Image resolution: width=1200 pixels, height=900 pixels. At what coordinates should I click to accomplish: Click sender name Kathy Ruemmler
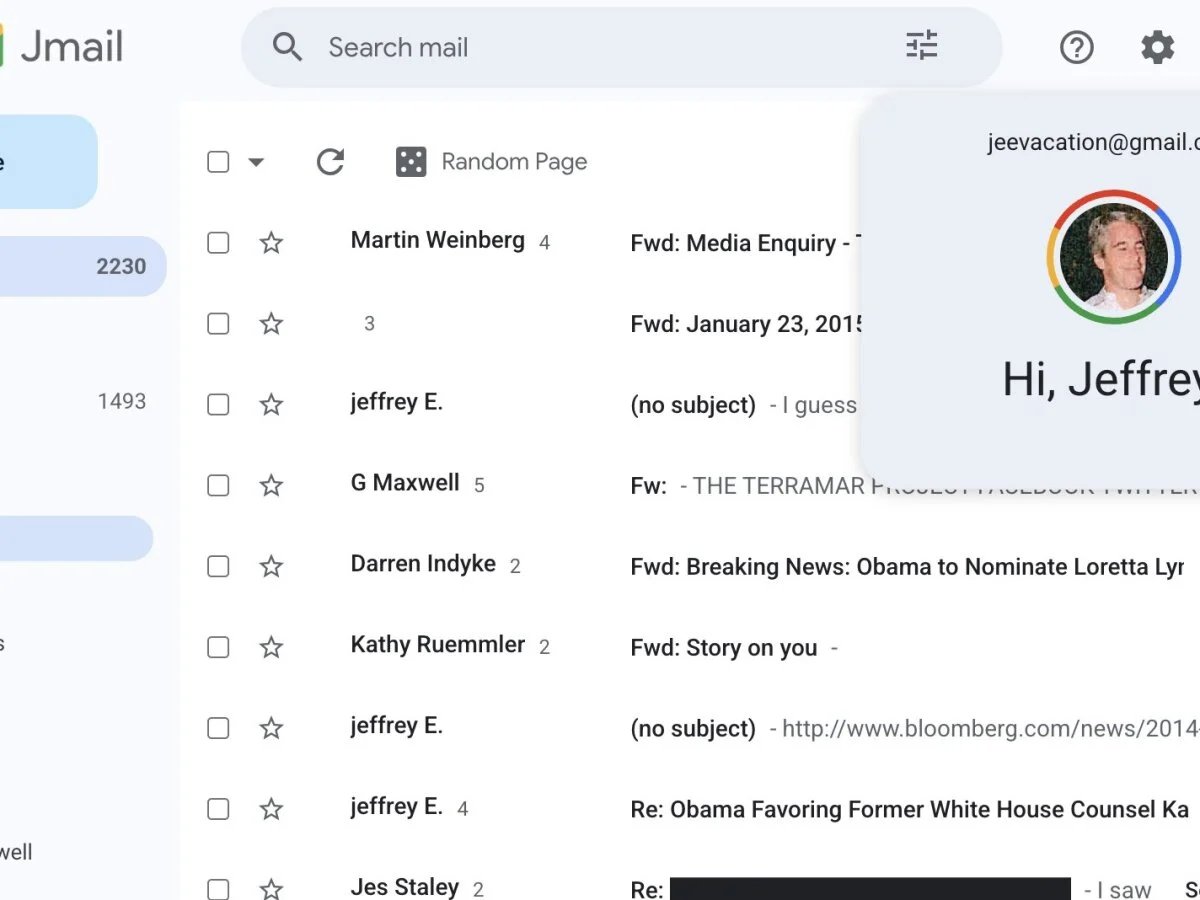pyautogui.click(x=438, y=645)
